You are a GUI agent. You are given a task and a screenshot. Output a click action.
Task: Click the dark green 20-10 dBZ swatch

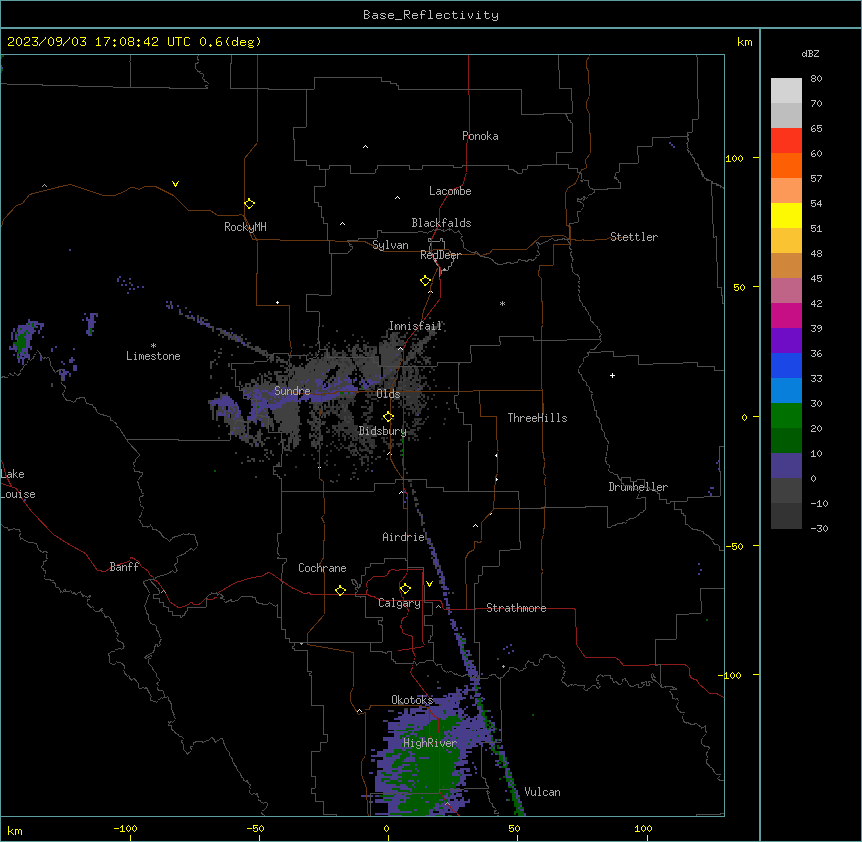(786, 441)
